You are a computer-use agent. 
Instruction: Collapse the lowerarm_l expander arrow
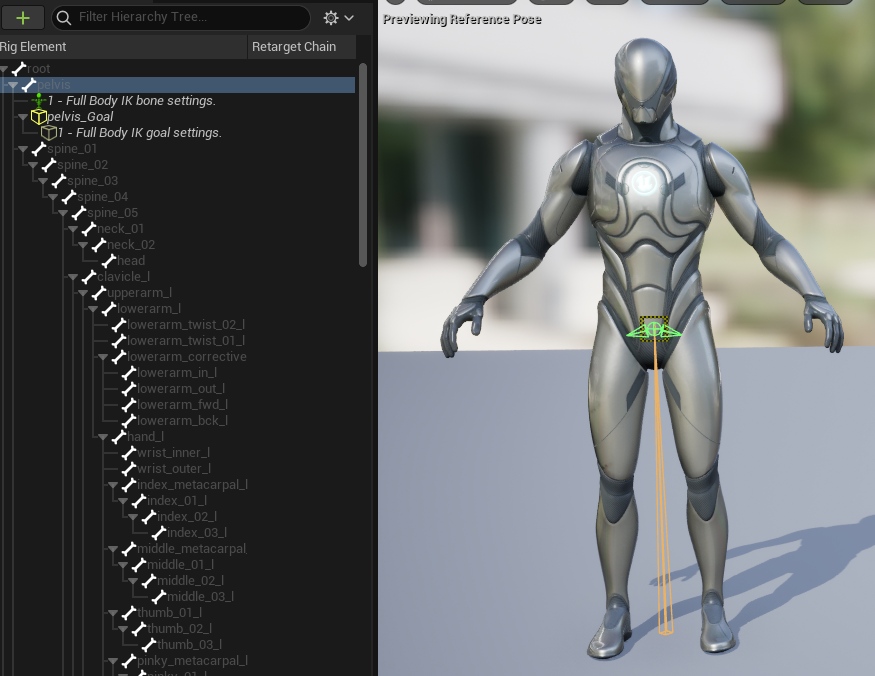[x=93, y=309]
